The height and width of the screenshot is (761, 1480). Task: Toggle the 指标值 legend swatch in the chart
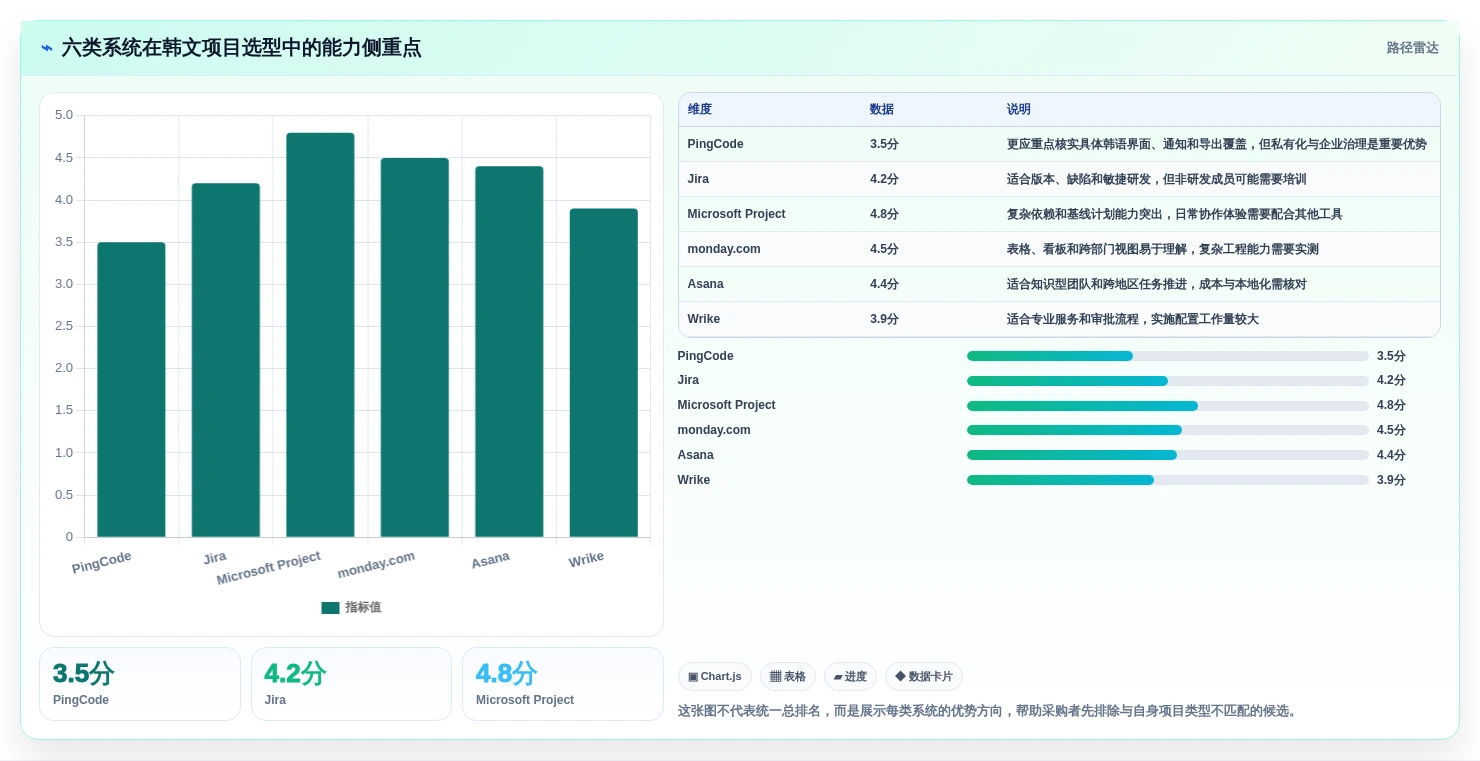click(330, 608)
